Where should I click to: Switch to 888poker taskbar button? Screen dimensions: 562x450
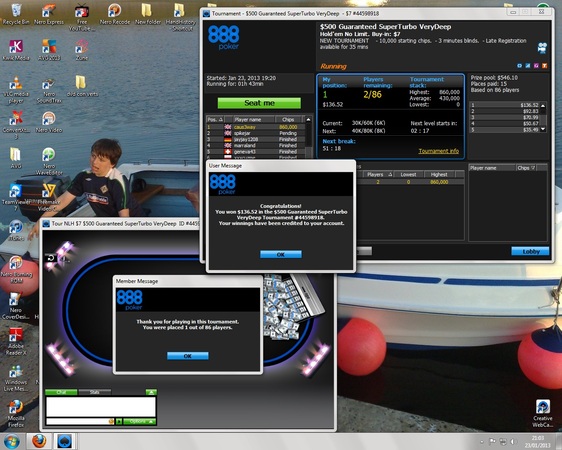click(65, 441)
